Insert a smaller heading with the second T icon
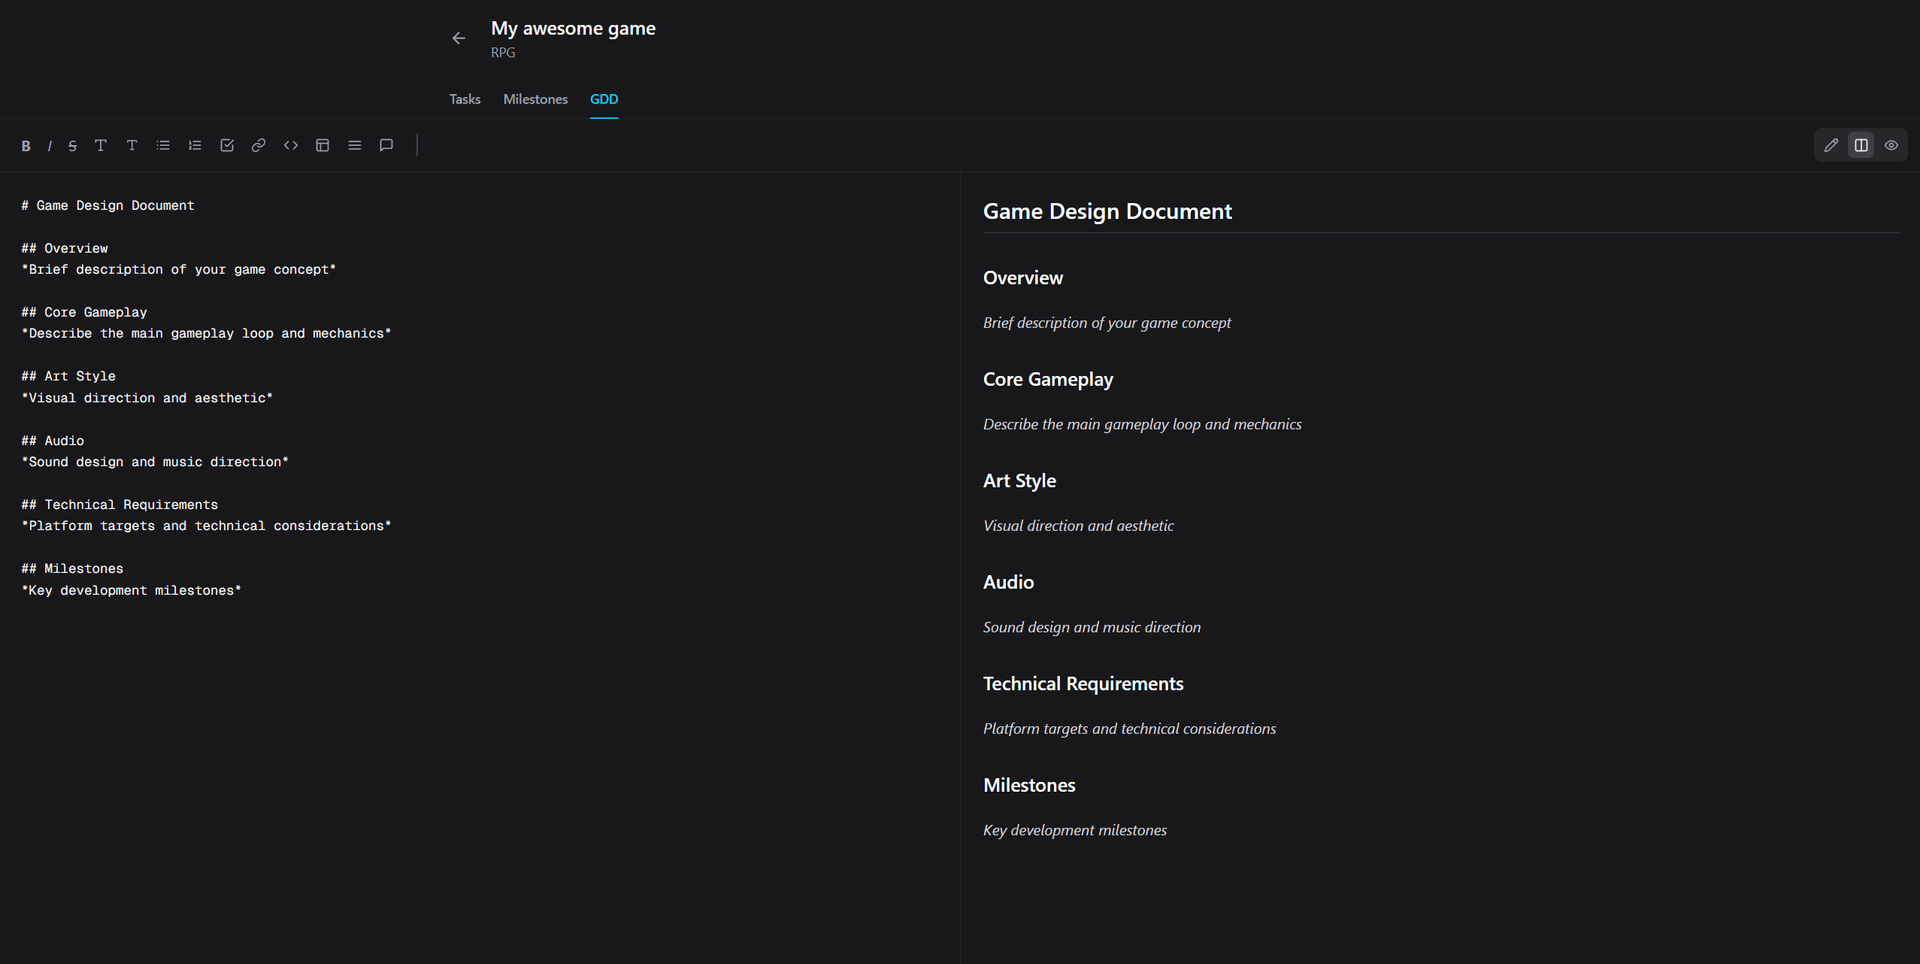 [x=132, y=146]
